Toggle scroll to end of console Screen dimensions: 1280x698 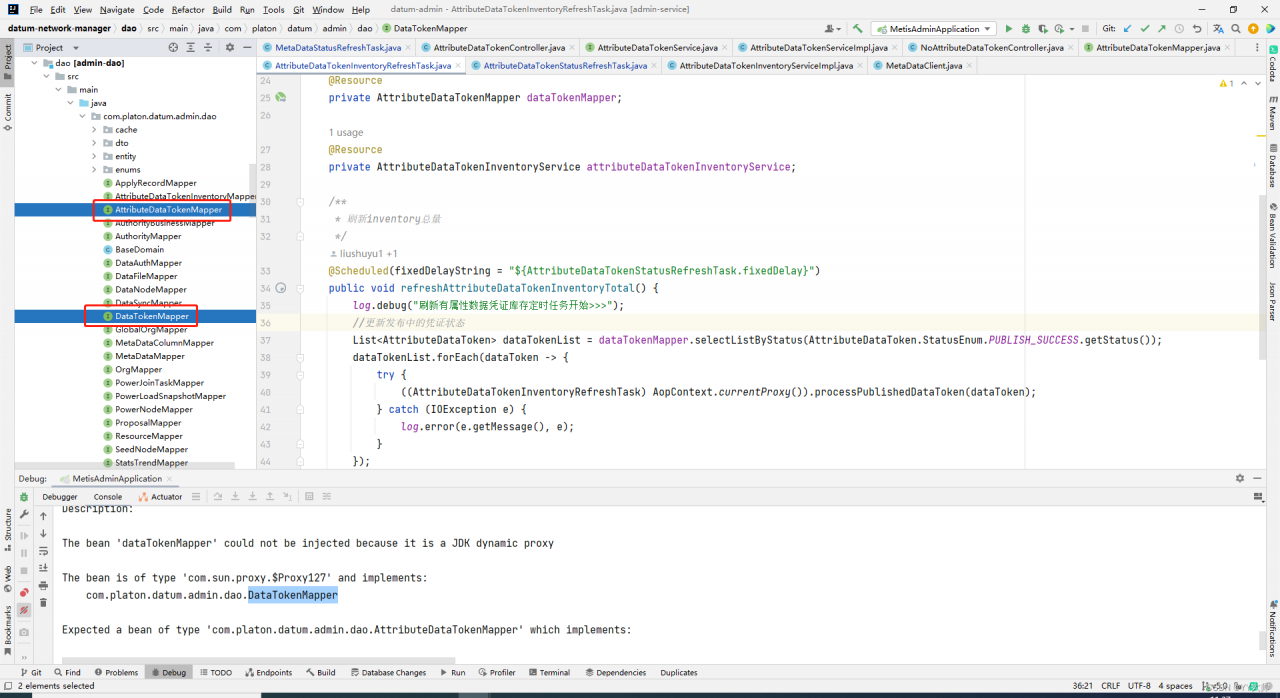(x=43, y=568)
